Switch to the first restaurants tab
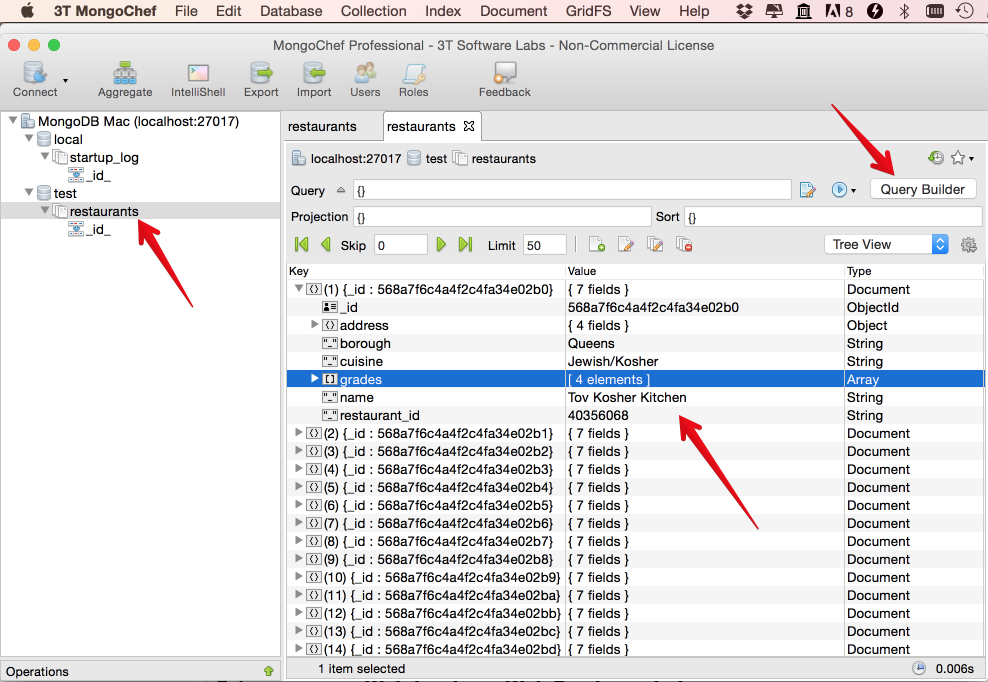The height and width of the screenshot is (682, 988). [x=322, y=127]
